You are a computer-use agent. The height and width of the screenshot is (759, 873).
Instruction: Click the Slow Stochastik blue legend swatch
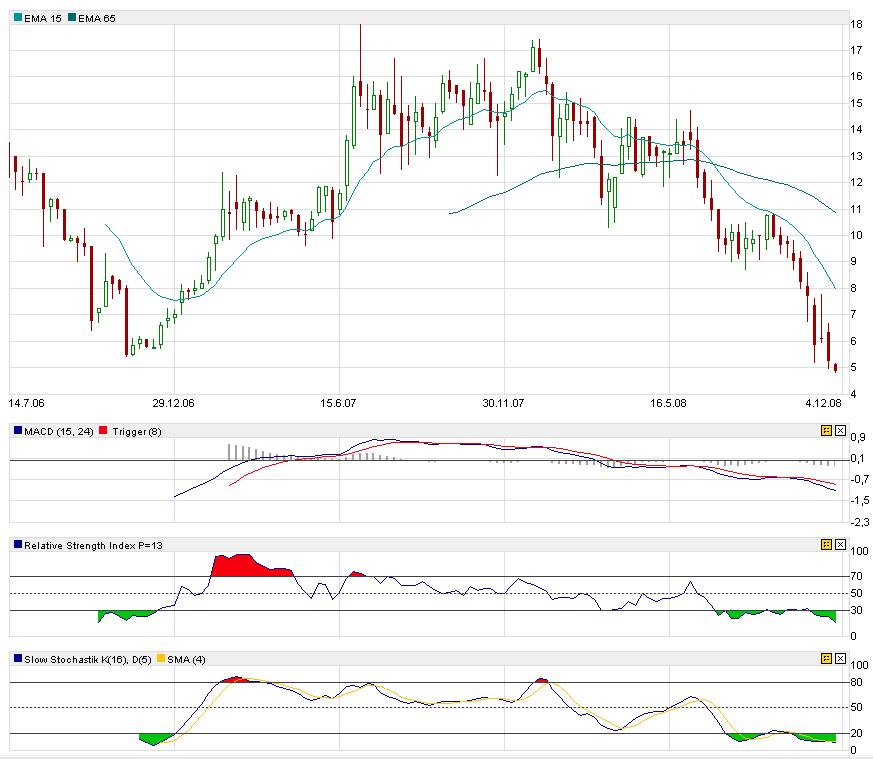coord(18,659)
